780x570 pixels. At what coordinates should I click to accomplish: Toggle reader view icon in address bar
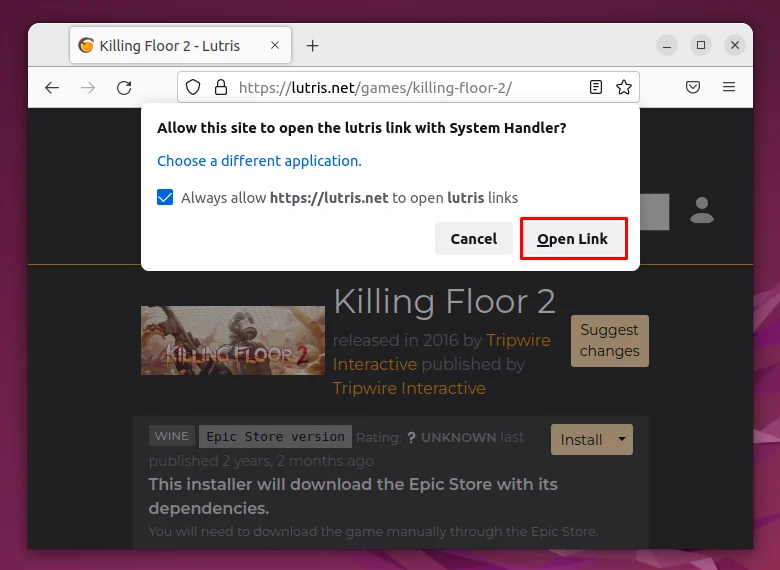point(595,87)
